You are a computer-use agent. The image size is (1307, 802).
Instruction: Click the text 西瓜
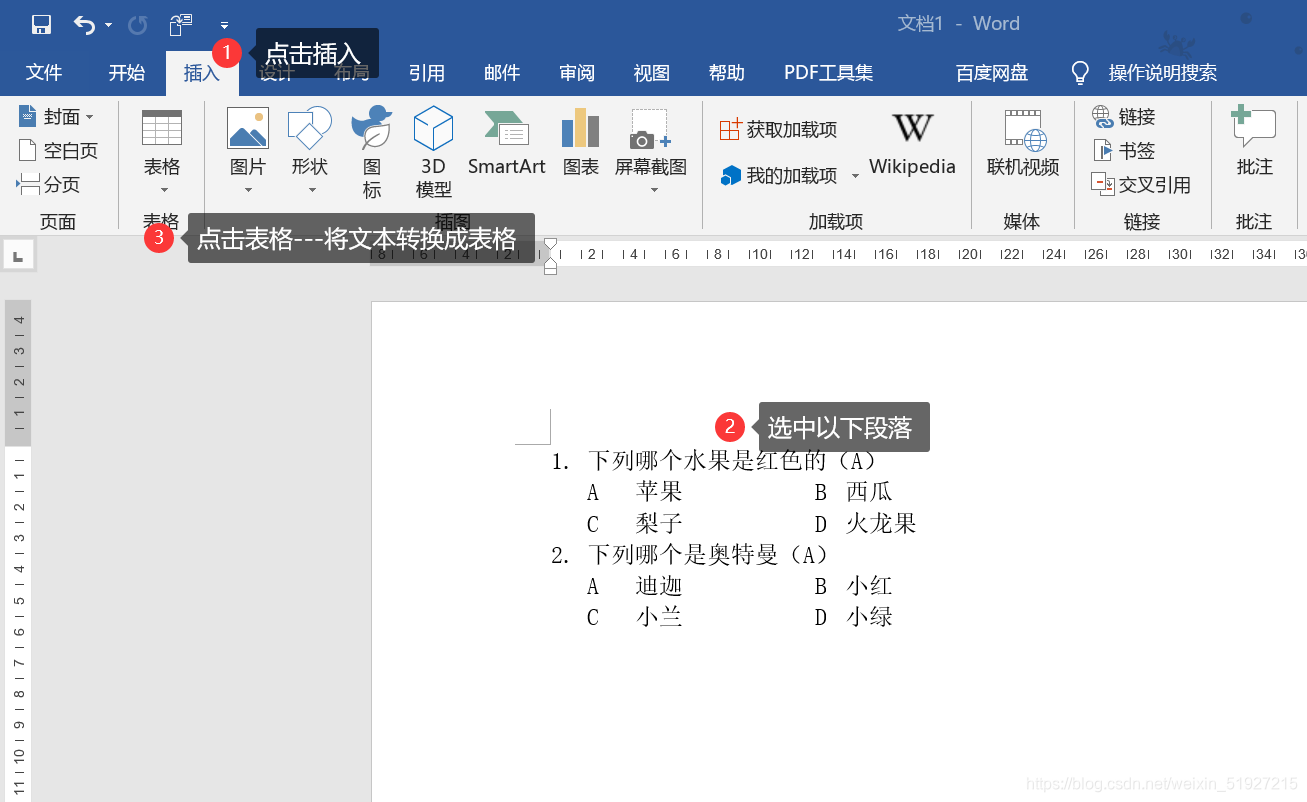[x=869, y=492]
